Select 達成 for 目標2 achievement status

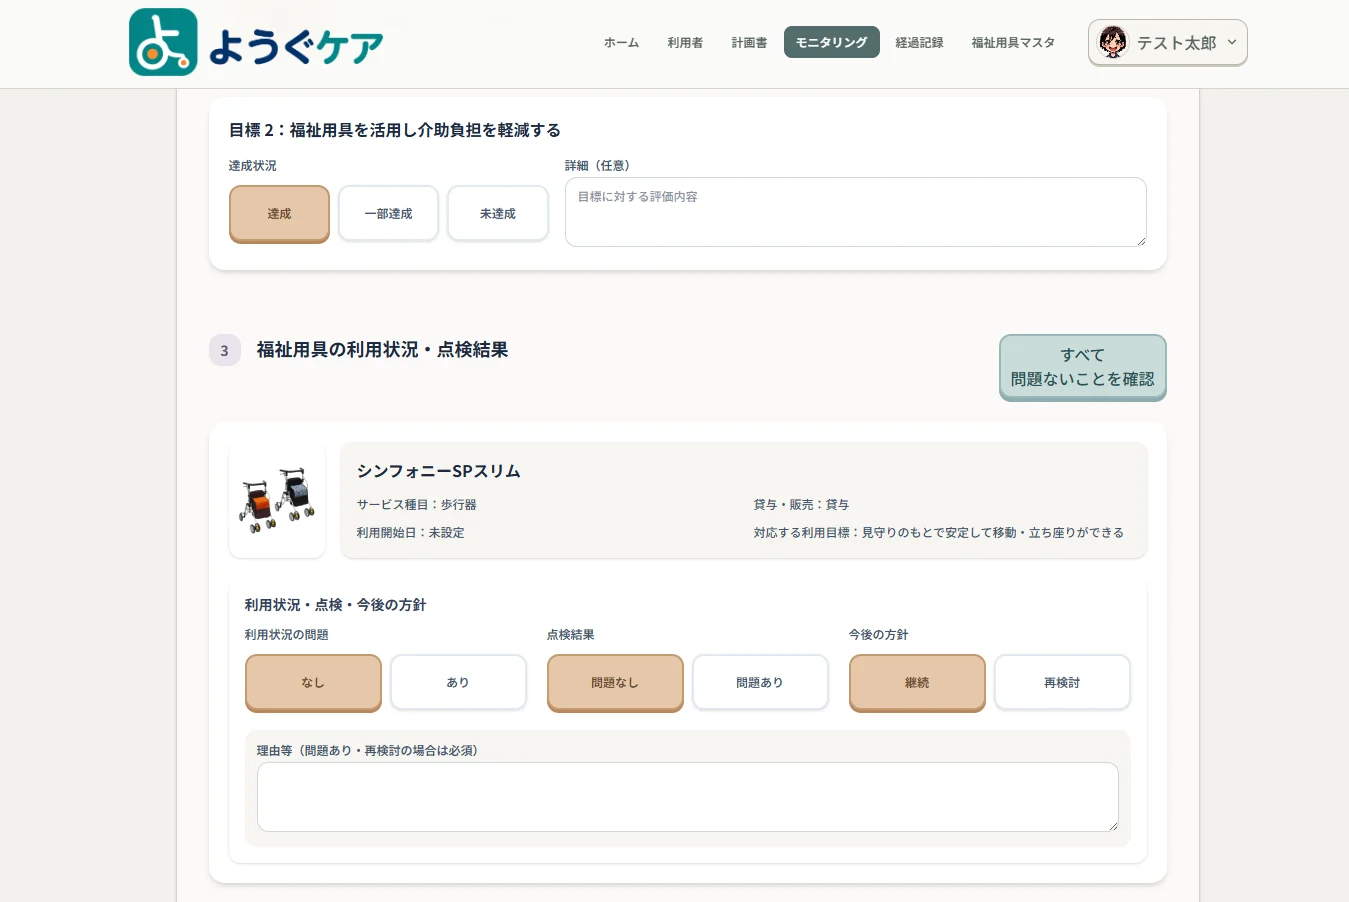tap(279, 213)
